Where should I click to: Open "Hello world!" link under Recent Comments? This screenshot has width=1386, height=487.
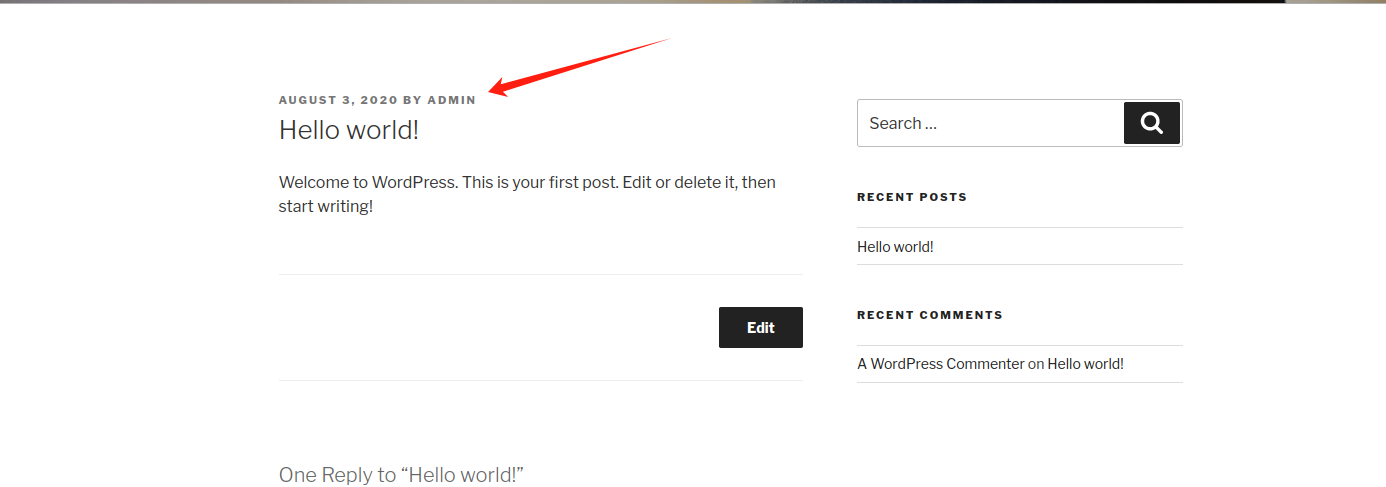1085,364
